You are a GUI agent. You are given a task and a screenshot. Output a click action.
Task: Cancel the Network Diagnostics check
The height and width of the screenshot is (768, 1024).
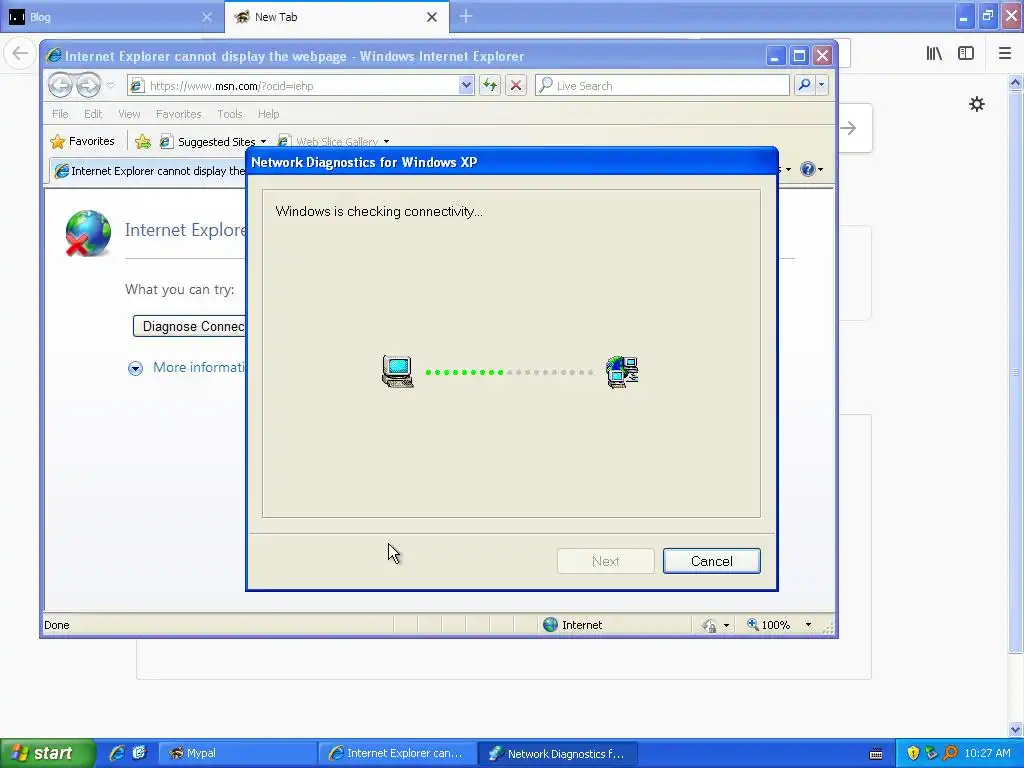(x=711, y=561)
